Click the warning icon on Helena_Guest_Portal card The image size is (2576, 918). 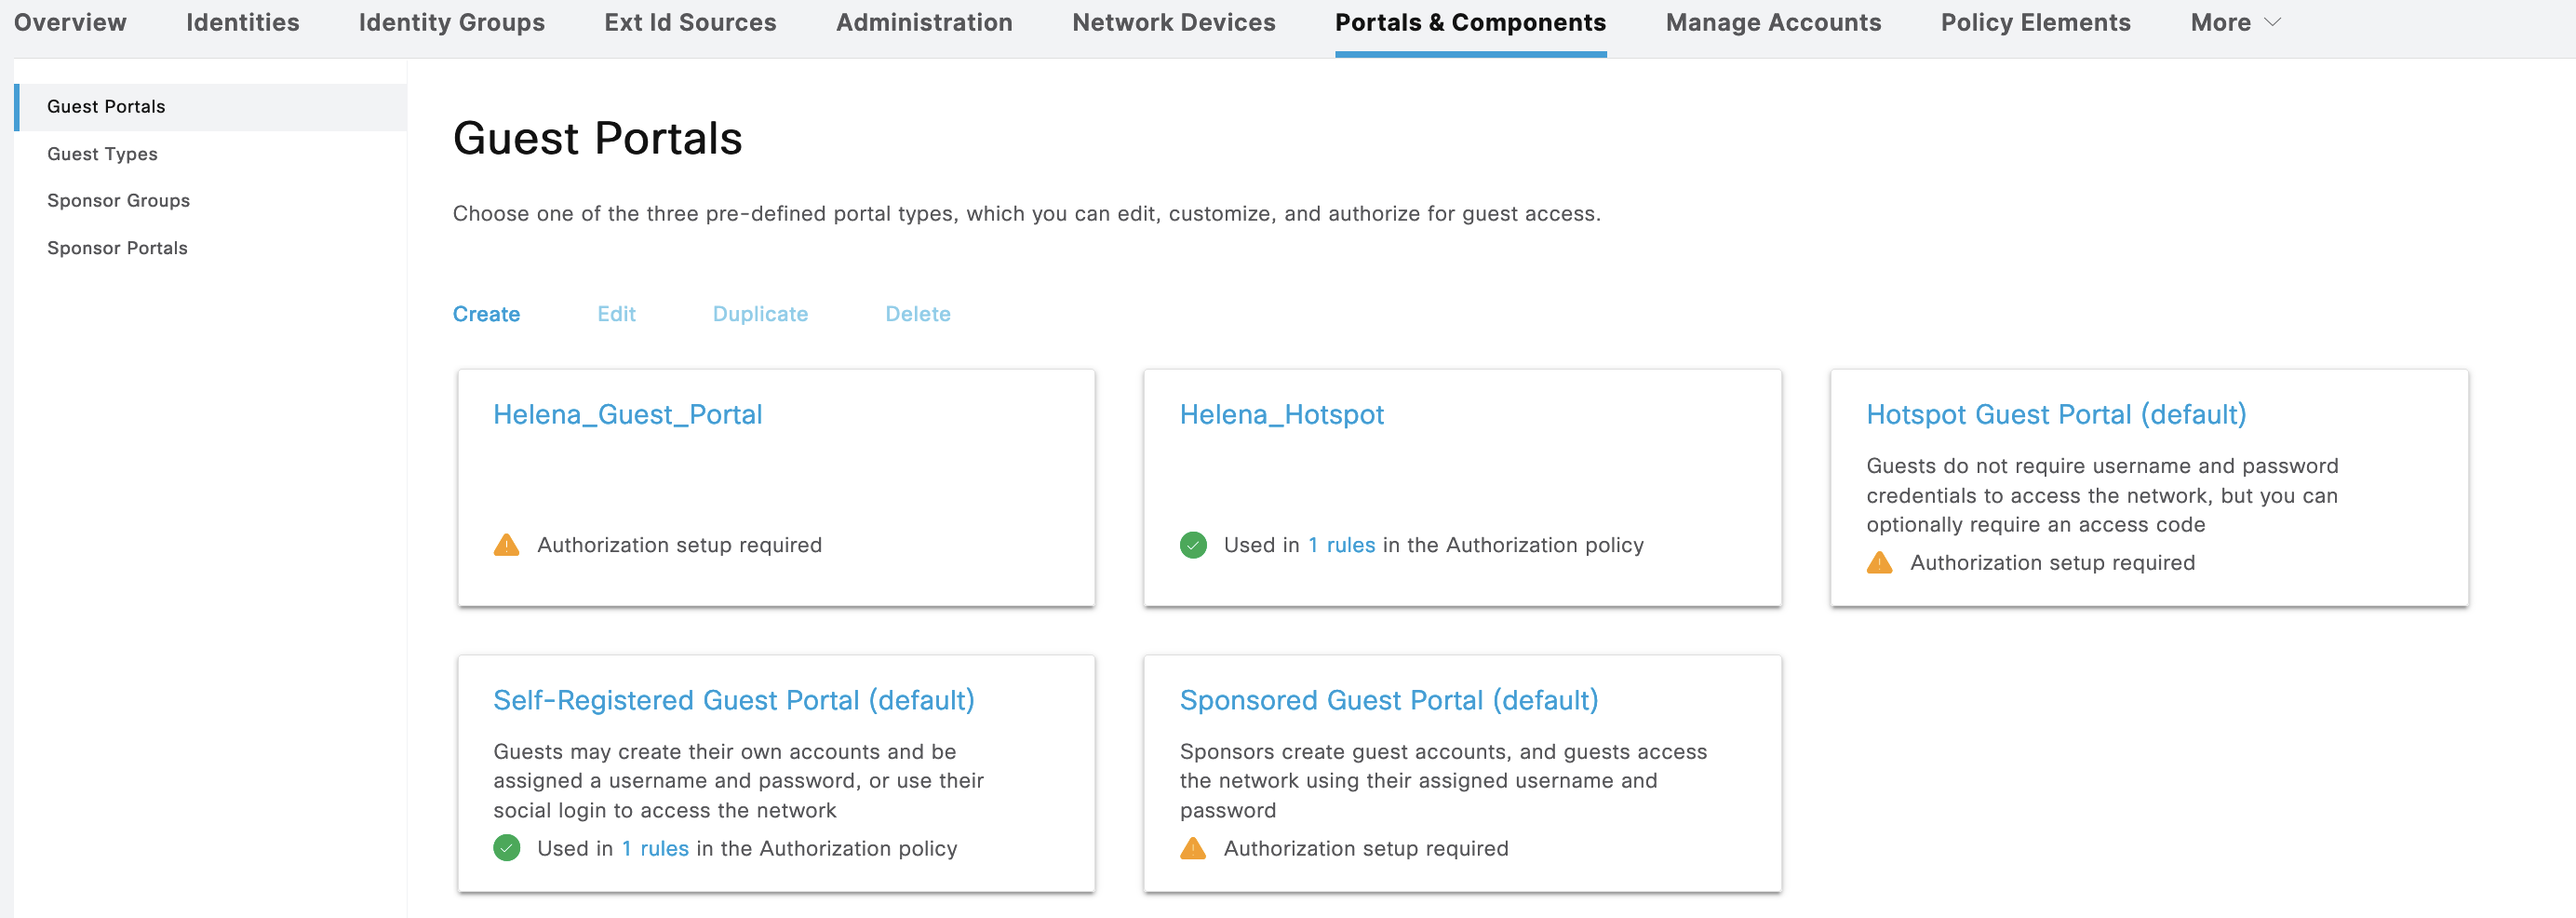(506, 545)
